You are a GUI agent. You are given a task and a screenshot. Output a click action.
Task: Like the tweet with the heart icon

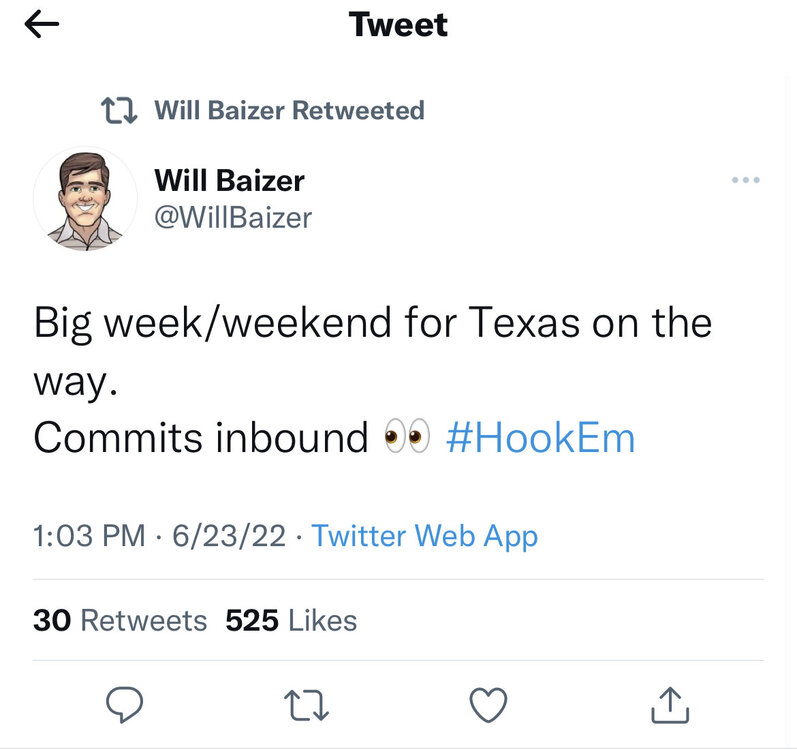[x=488, y=706]
